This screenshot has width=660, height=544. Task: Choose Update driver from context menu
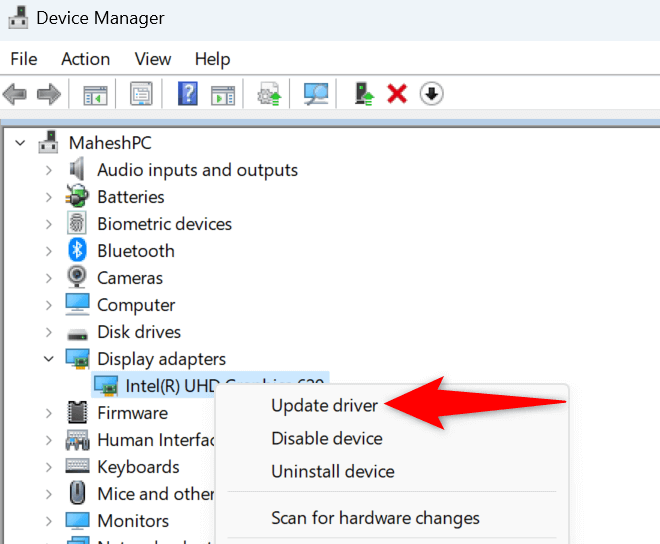click(x=325, y=405)
